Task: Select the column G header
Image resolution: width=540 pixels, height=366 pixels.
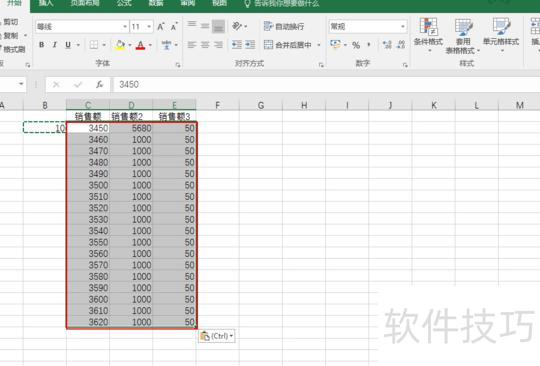Action: coord(261,105)
